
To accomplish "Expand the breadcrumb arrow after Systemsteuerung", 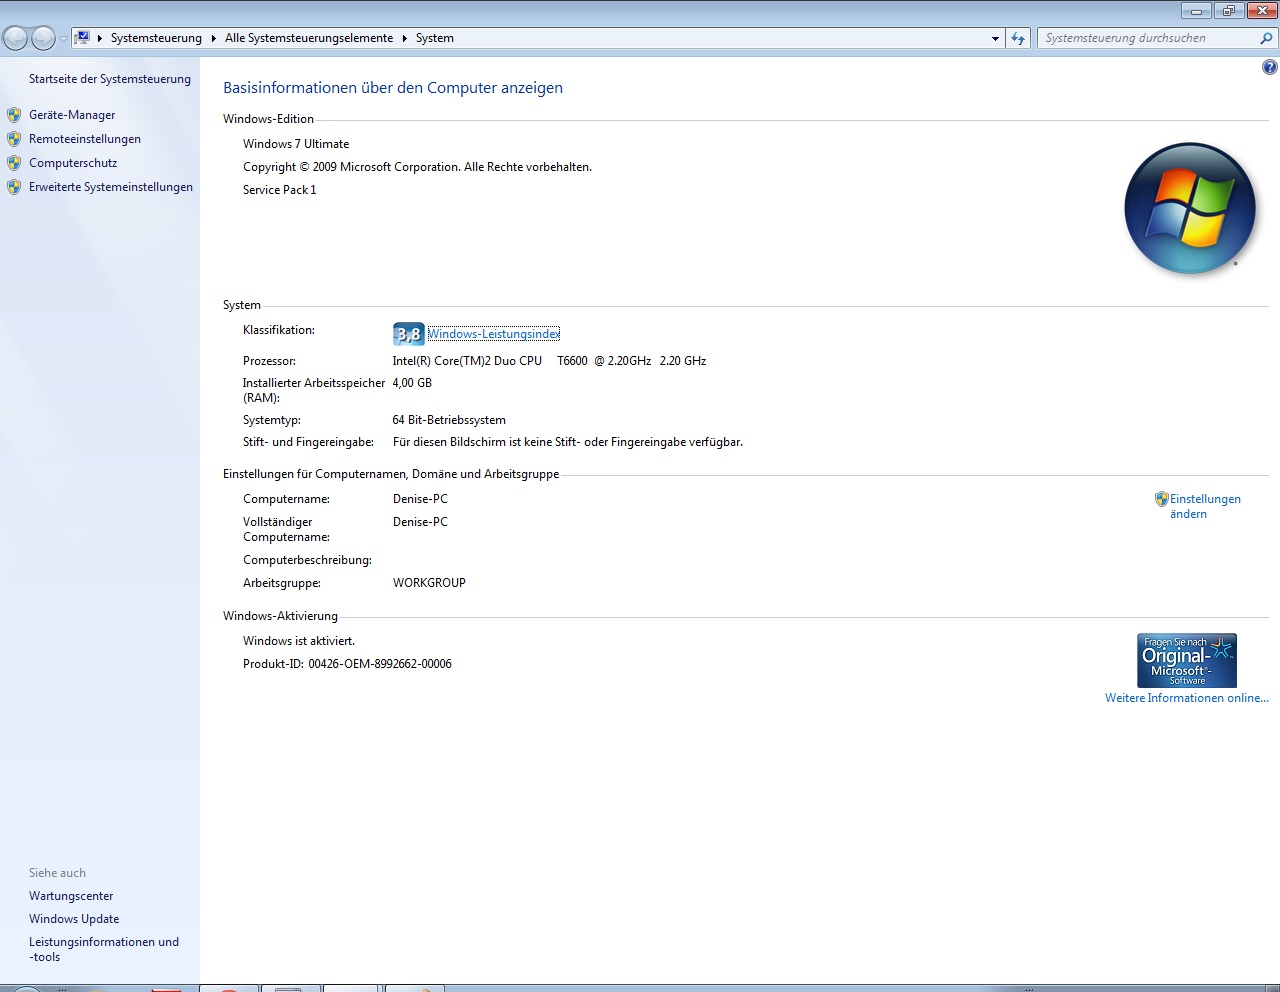I will click(213, 38).
